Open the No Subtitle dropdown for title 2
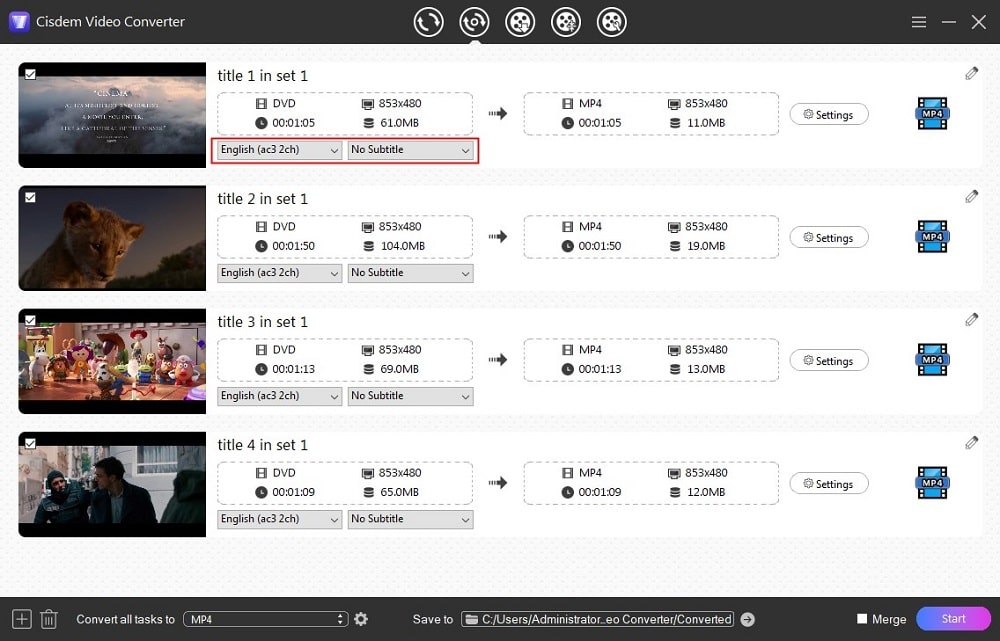Screen dimensions: 1000x641 [x=410, y=273]
